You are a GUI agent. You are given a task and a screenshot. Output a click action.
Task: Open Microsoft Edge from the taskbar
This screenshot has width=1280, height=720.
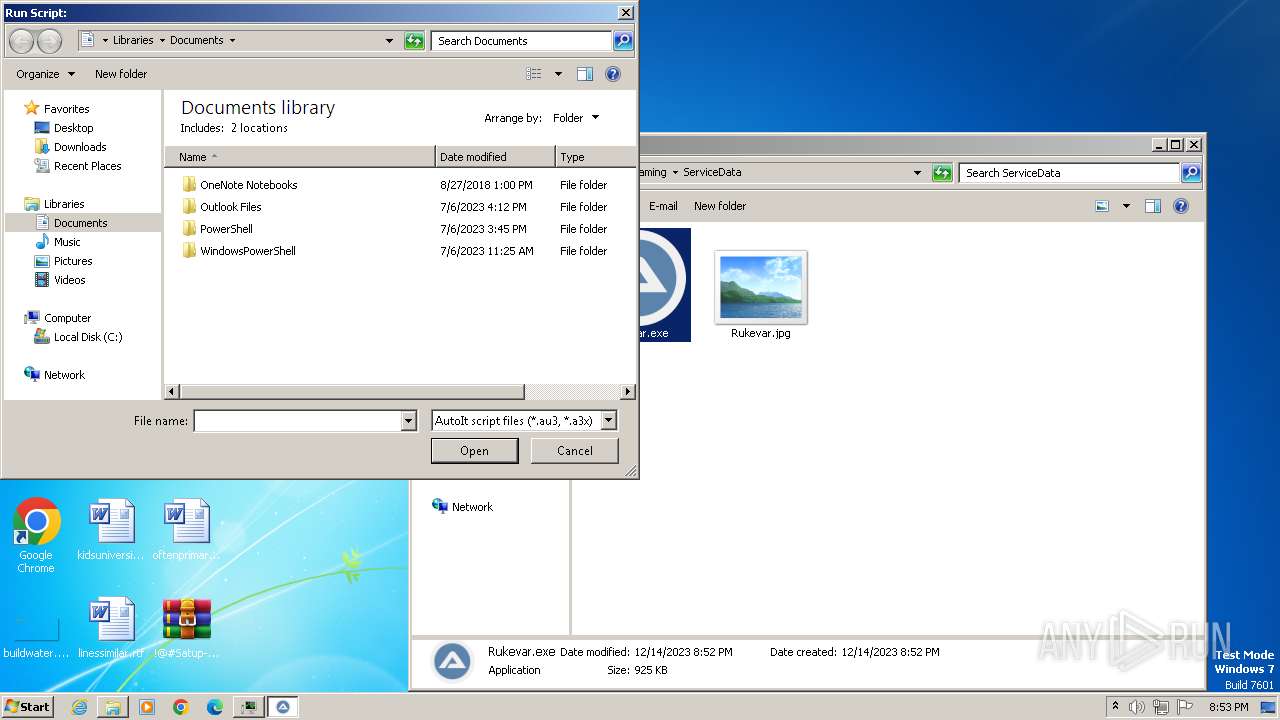coord(214,707)
